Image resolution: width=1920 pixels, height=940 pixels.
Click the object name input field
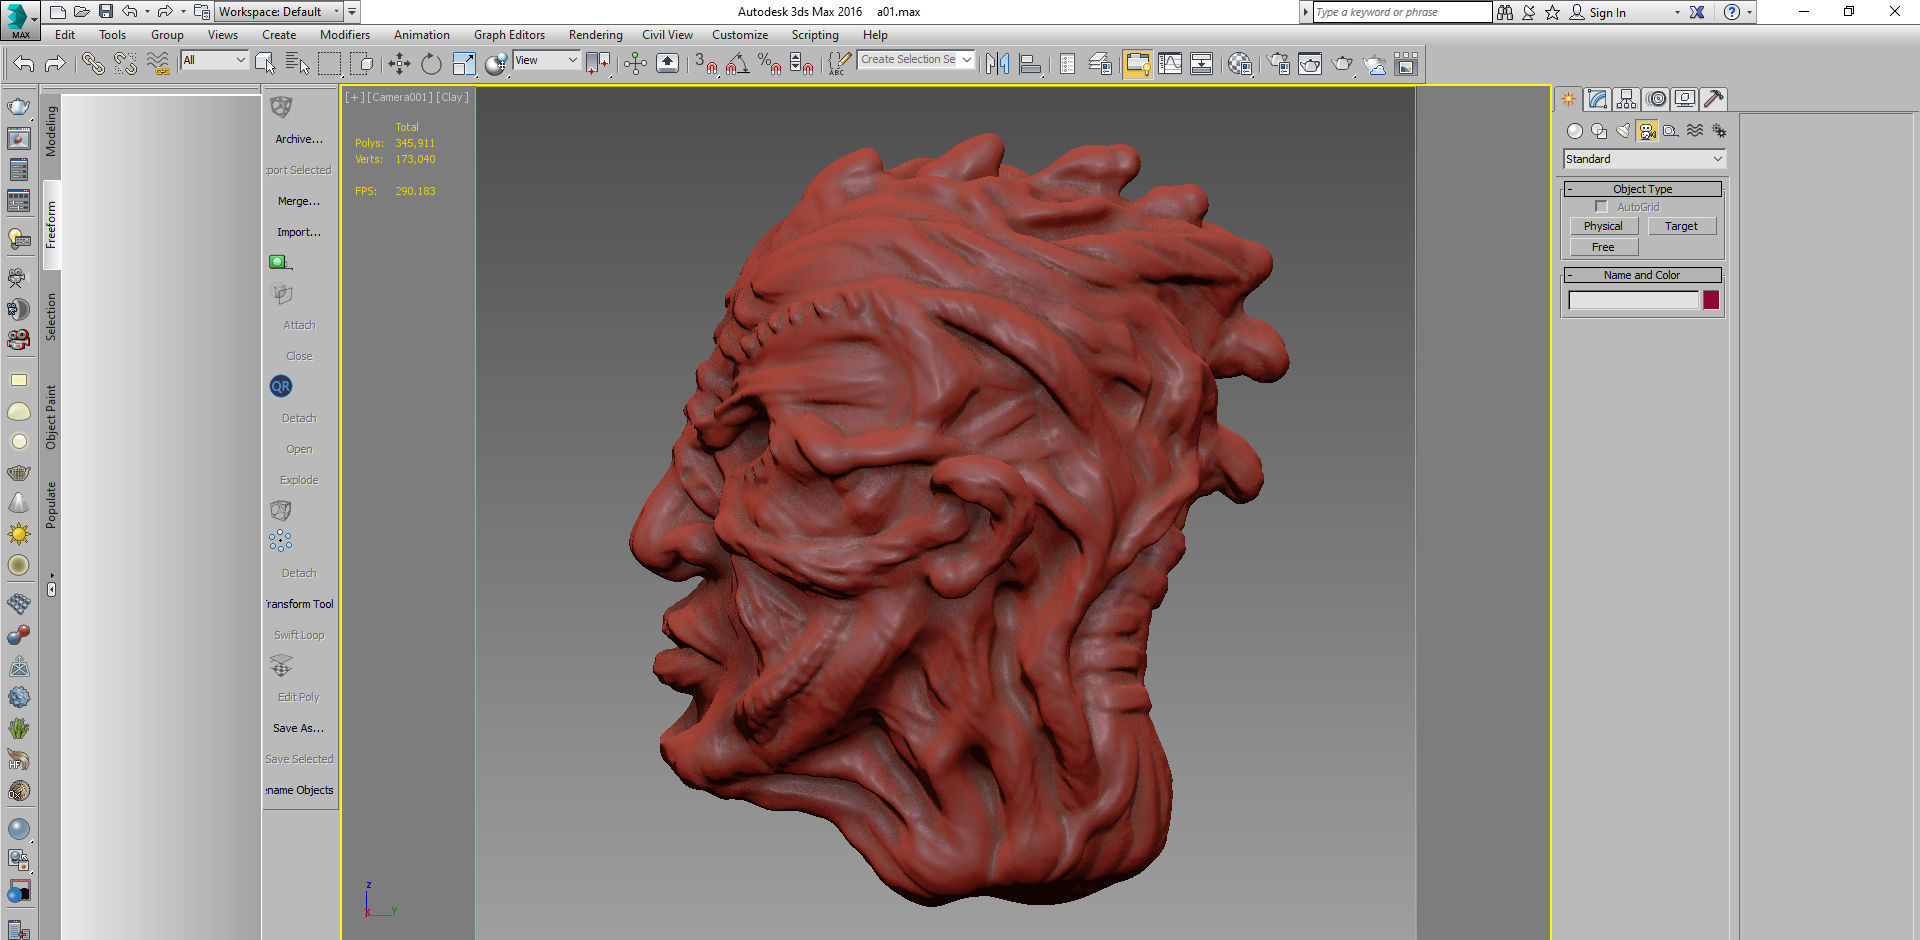(x=1634, y=300)
